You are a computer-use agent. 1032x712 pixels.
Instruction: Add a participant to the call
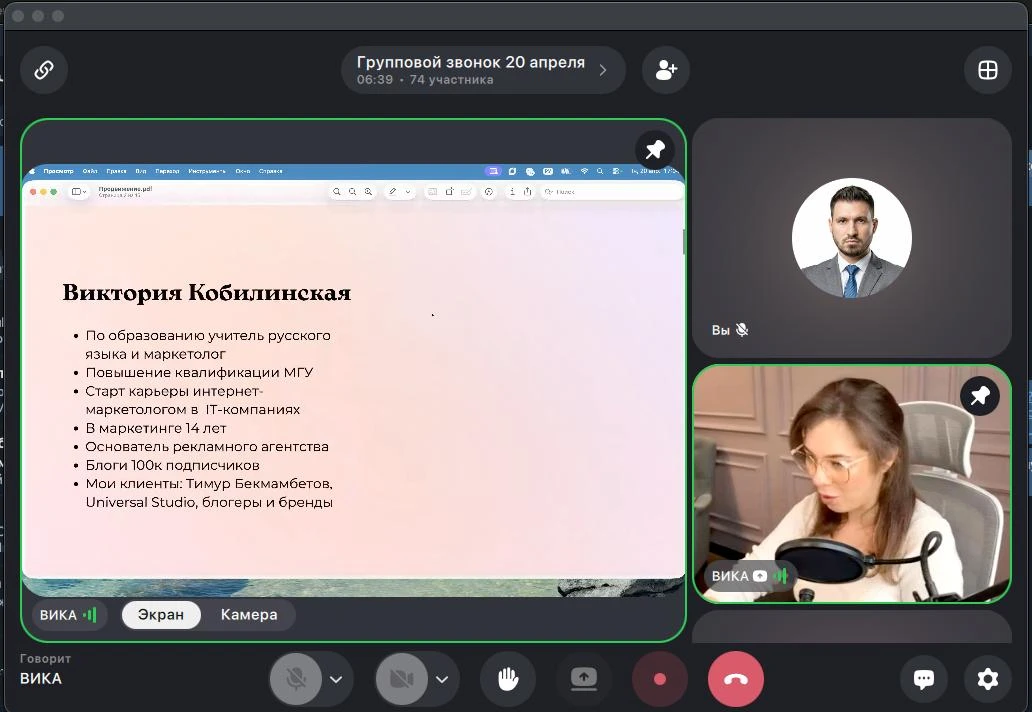coord(666,70)
